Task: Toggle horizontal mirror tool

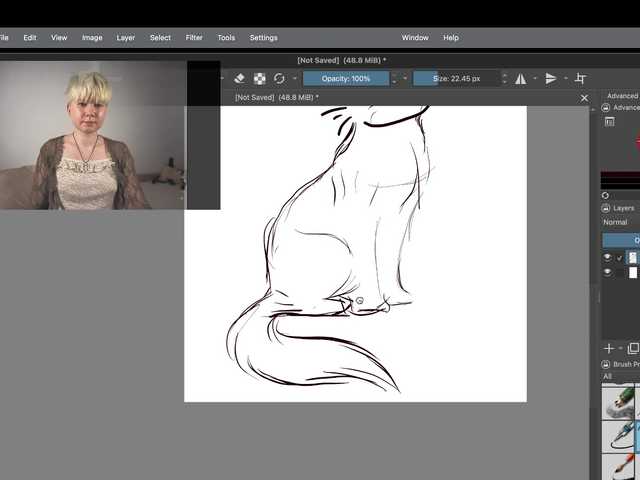Action: click(x=520, y=78)
